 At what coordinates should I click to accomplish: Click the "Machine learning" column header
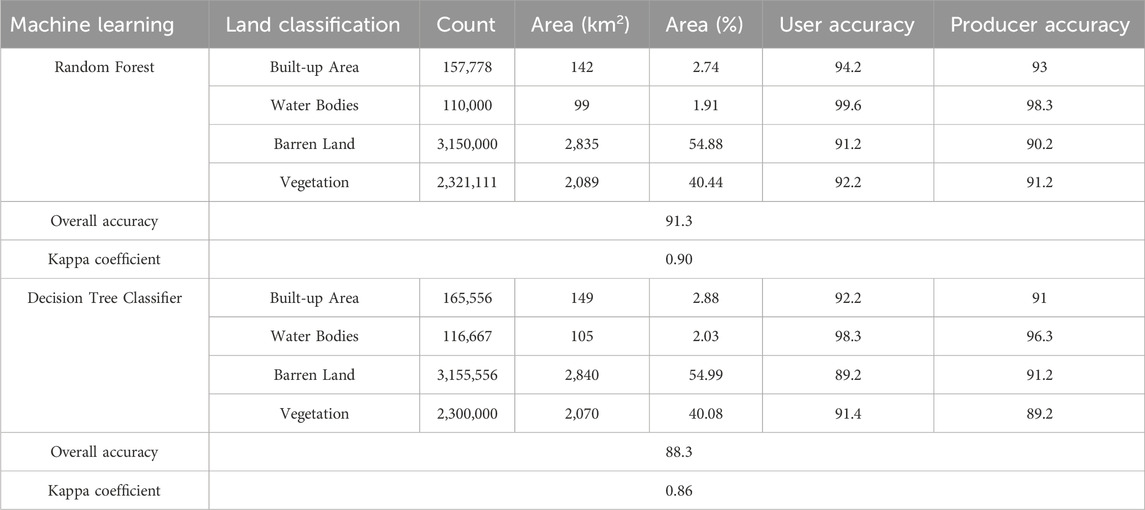click(x=92, y=25)
